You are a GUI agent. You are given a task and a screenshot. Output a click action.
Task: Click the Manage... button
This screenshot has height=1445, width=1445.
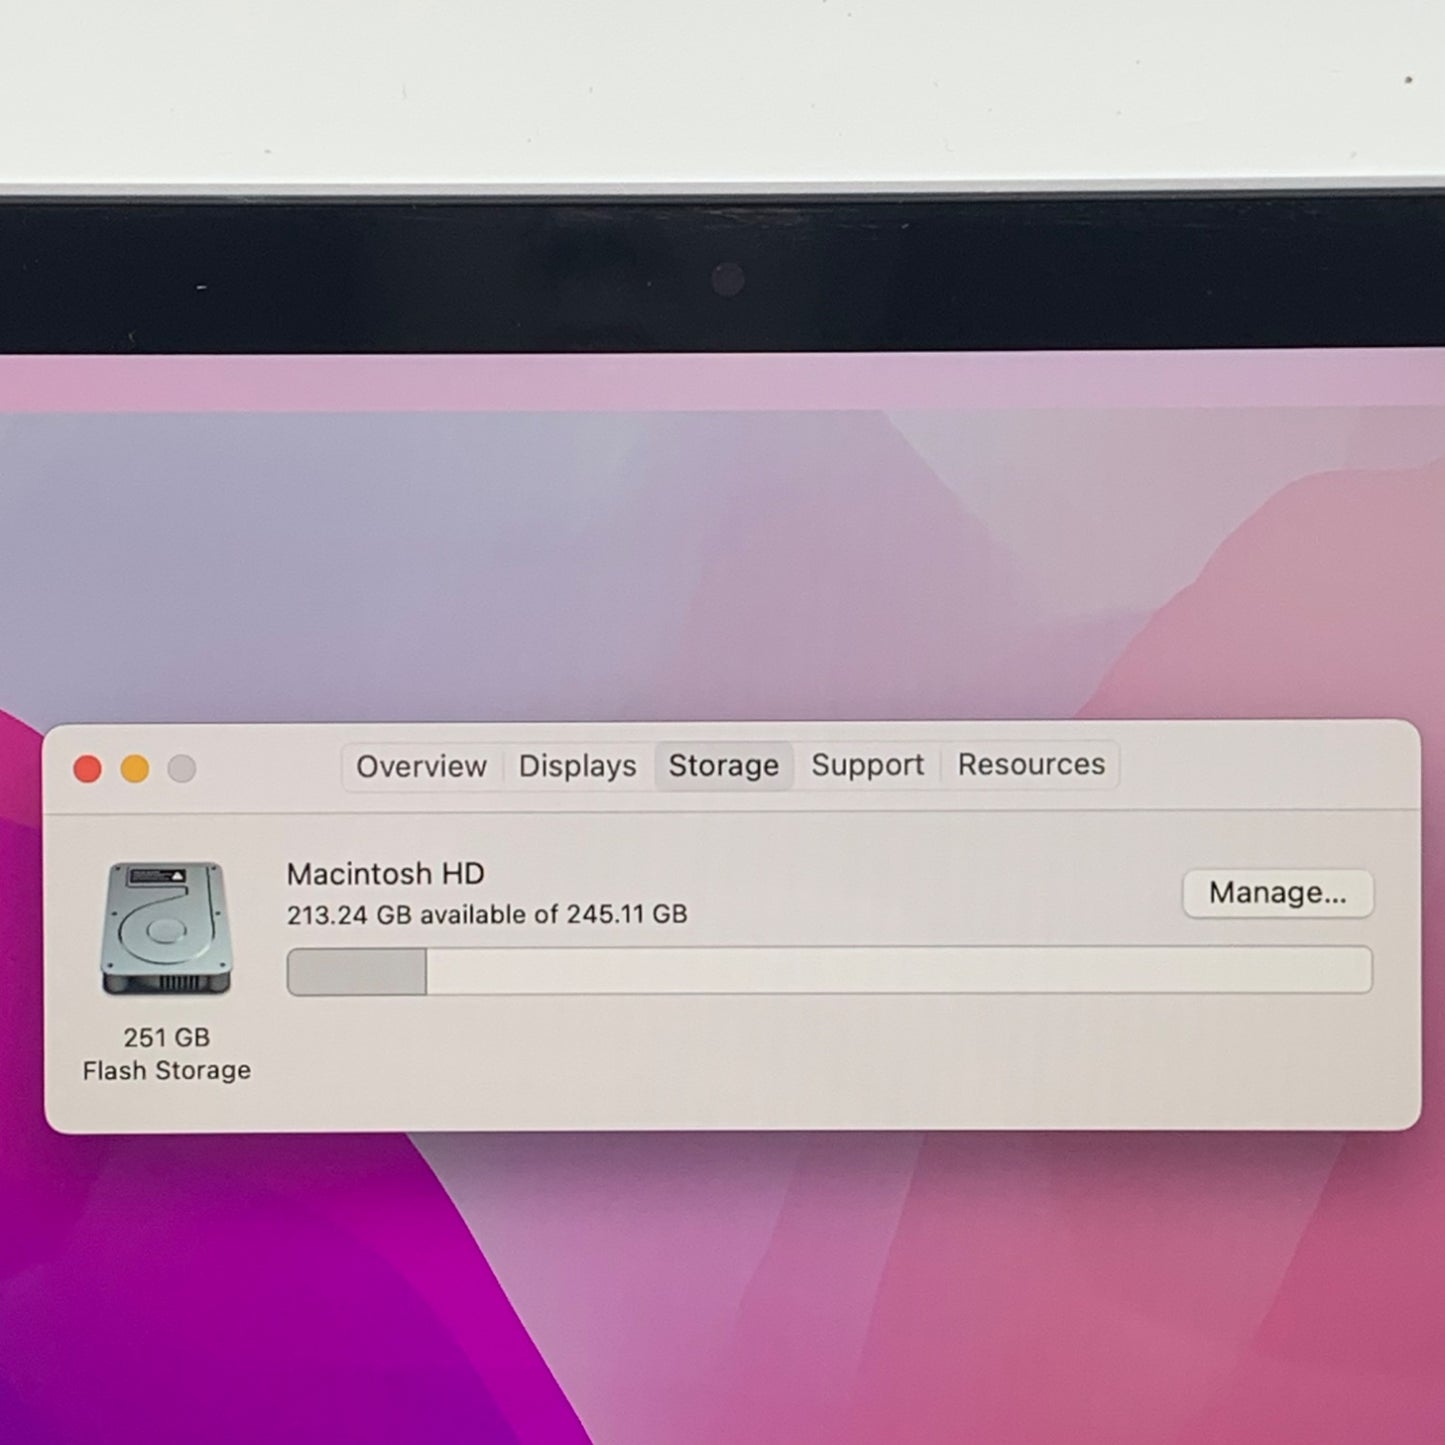point(1277,893)
